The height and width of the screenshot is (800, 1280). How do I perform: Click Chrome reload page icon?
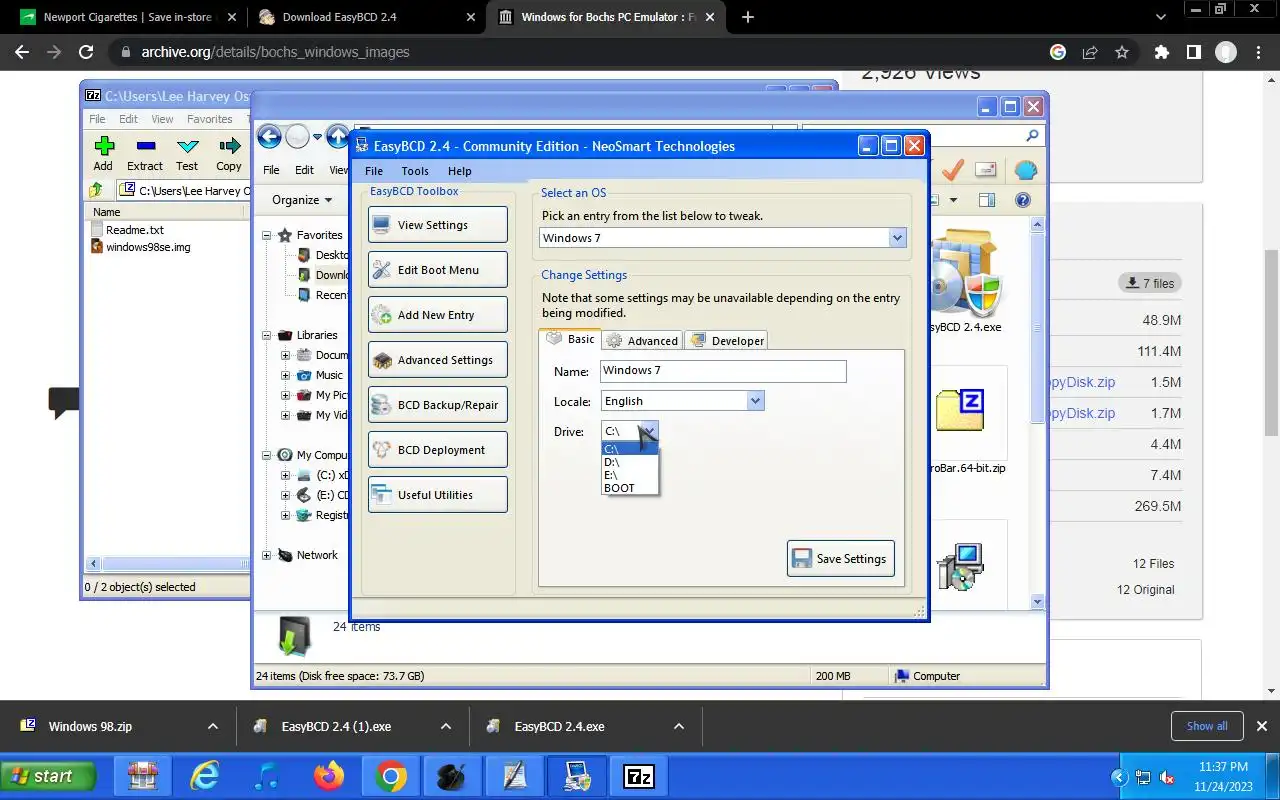tap(86, 52)
